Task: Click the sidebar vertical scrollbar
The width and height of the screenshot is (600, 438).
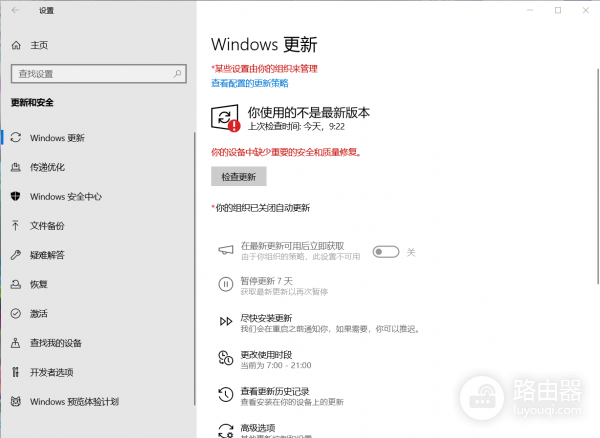Action: [x=195, y=269]
